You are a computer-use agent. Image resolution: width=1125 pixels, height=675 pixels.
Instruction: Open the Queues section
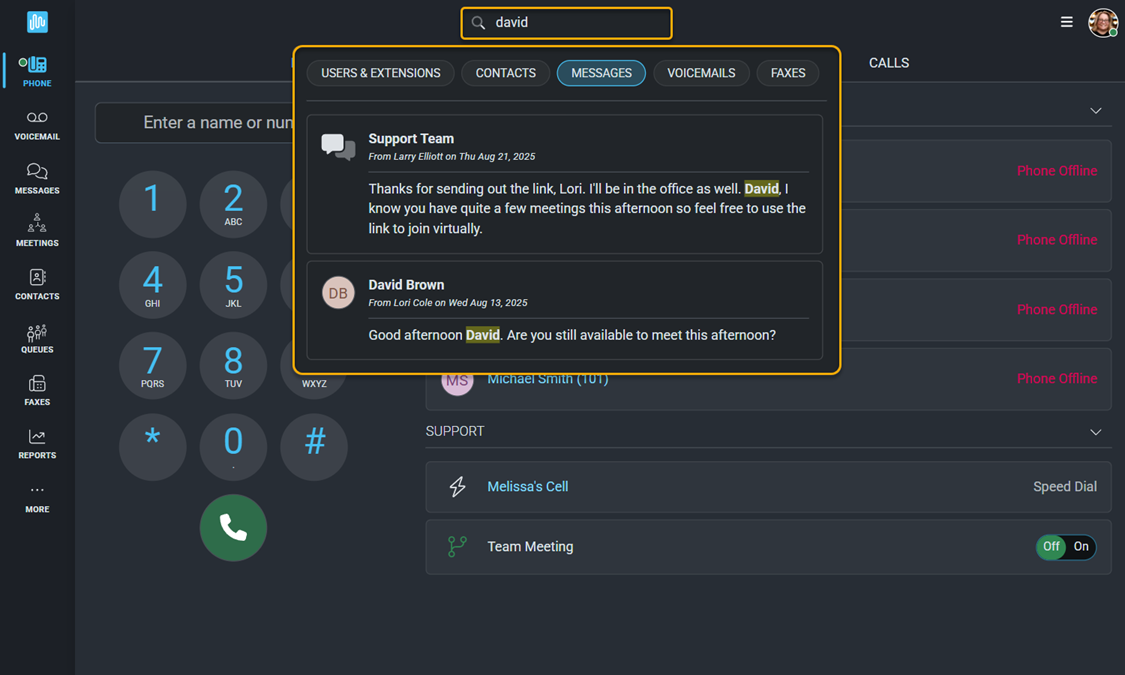point(37,338)
